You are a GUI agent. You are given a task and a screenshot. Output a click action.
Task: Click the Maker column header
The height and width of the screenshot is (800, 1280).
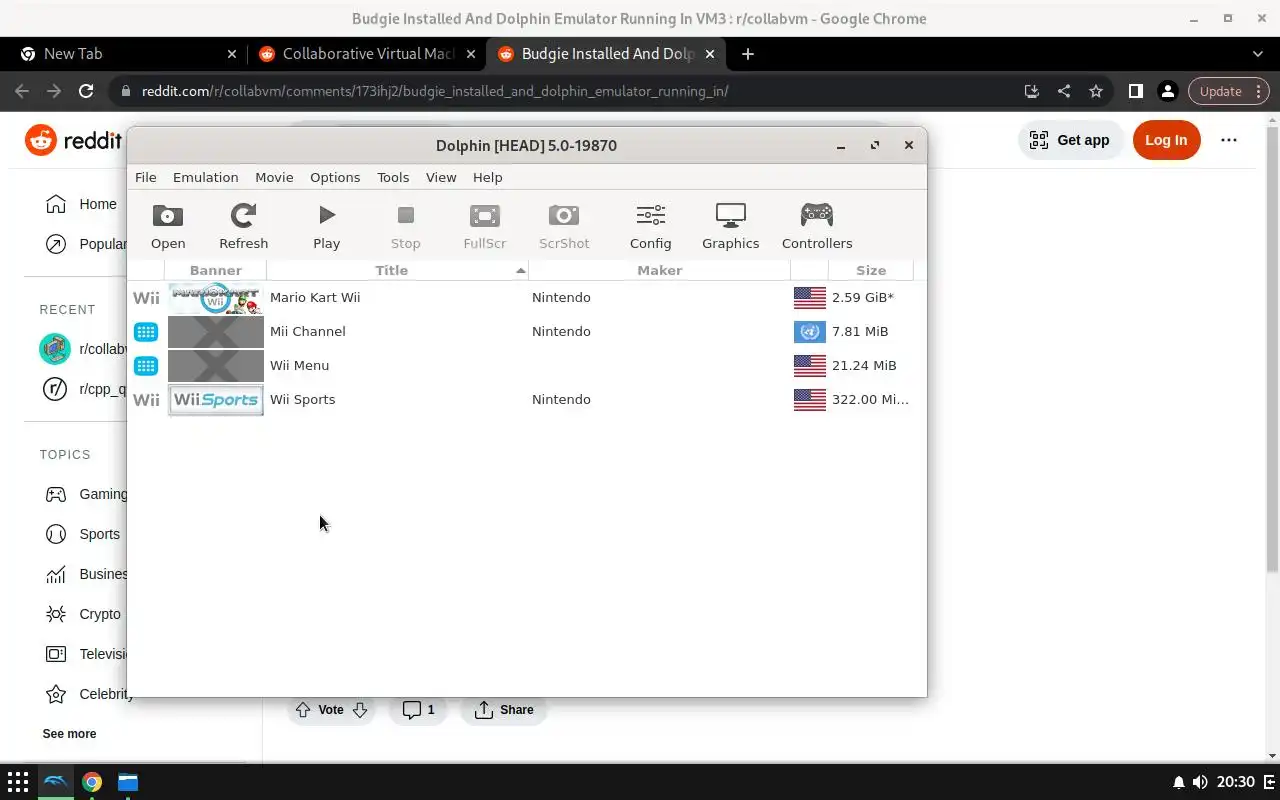(659, 270)
